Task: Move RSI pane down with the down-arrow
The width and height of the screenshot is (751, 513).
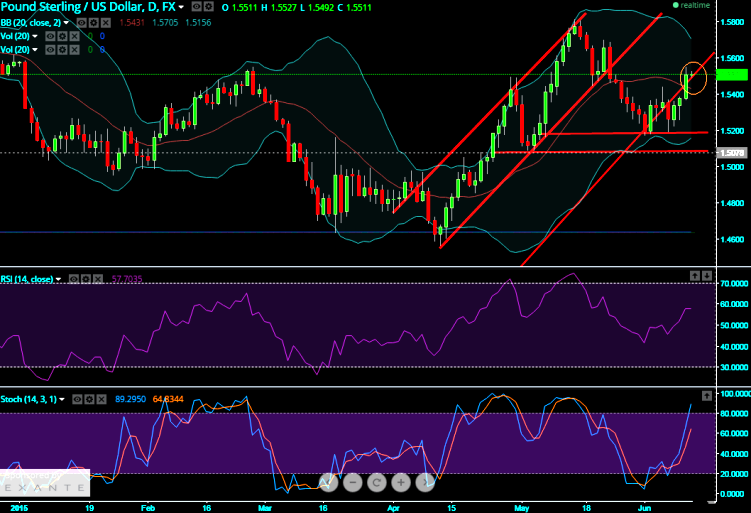Action: (x=707, y=275)
